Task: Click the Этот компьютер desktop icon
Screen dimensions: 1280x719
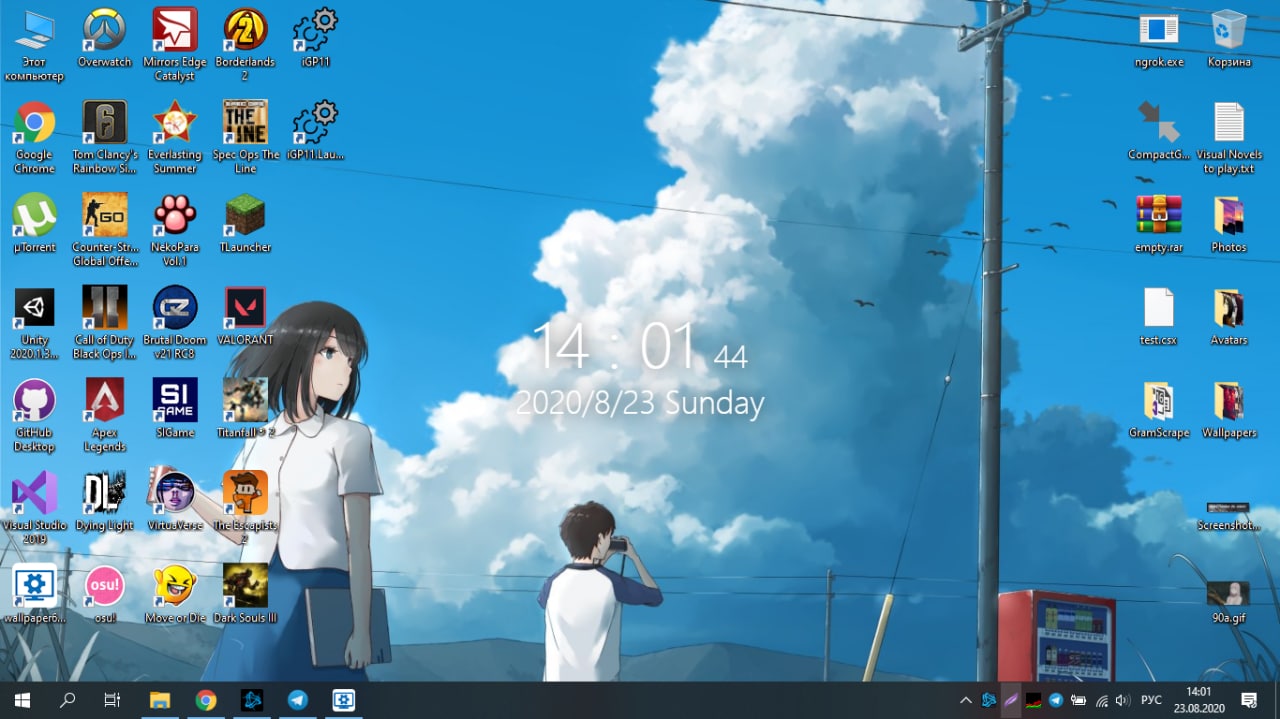Action: coord(34,45)
